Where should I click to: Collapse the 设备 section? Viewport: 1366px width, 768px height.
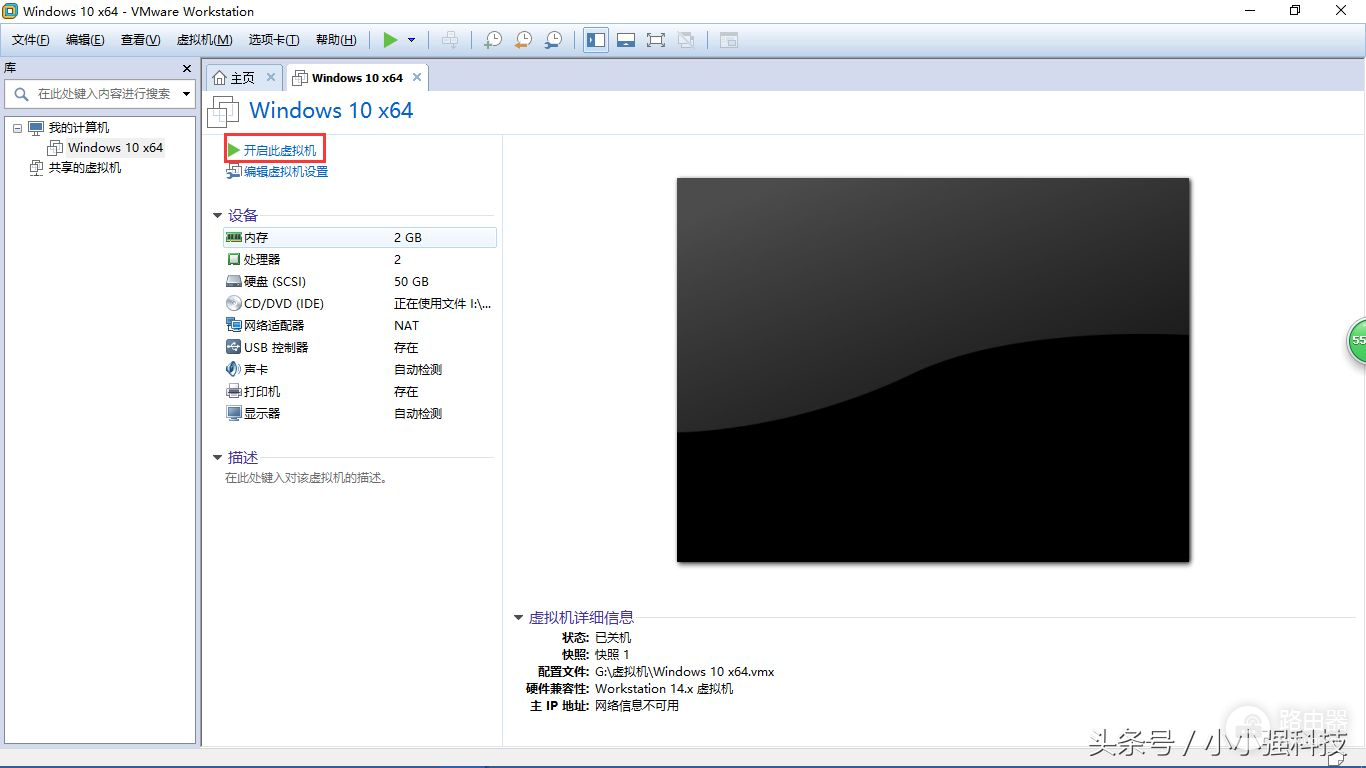[x=217, y=215]
